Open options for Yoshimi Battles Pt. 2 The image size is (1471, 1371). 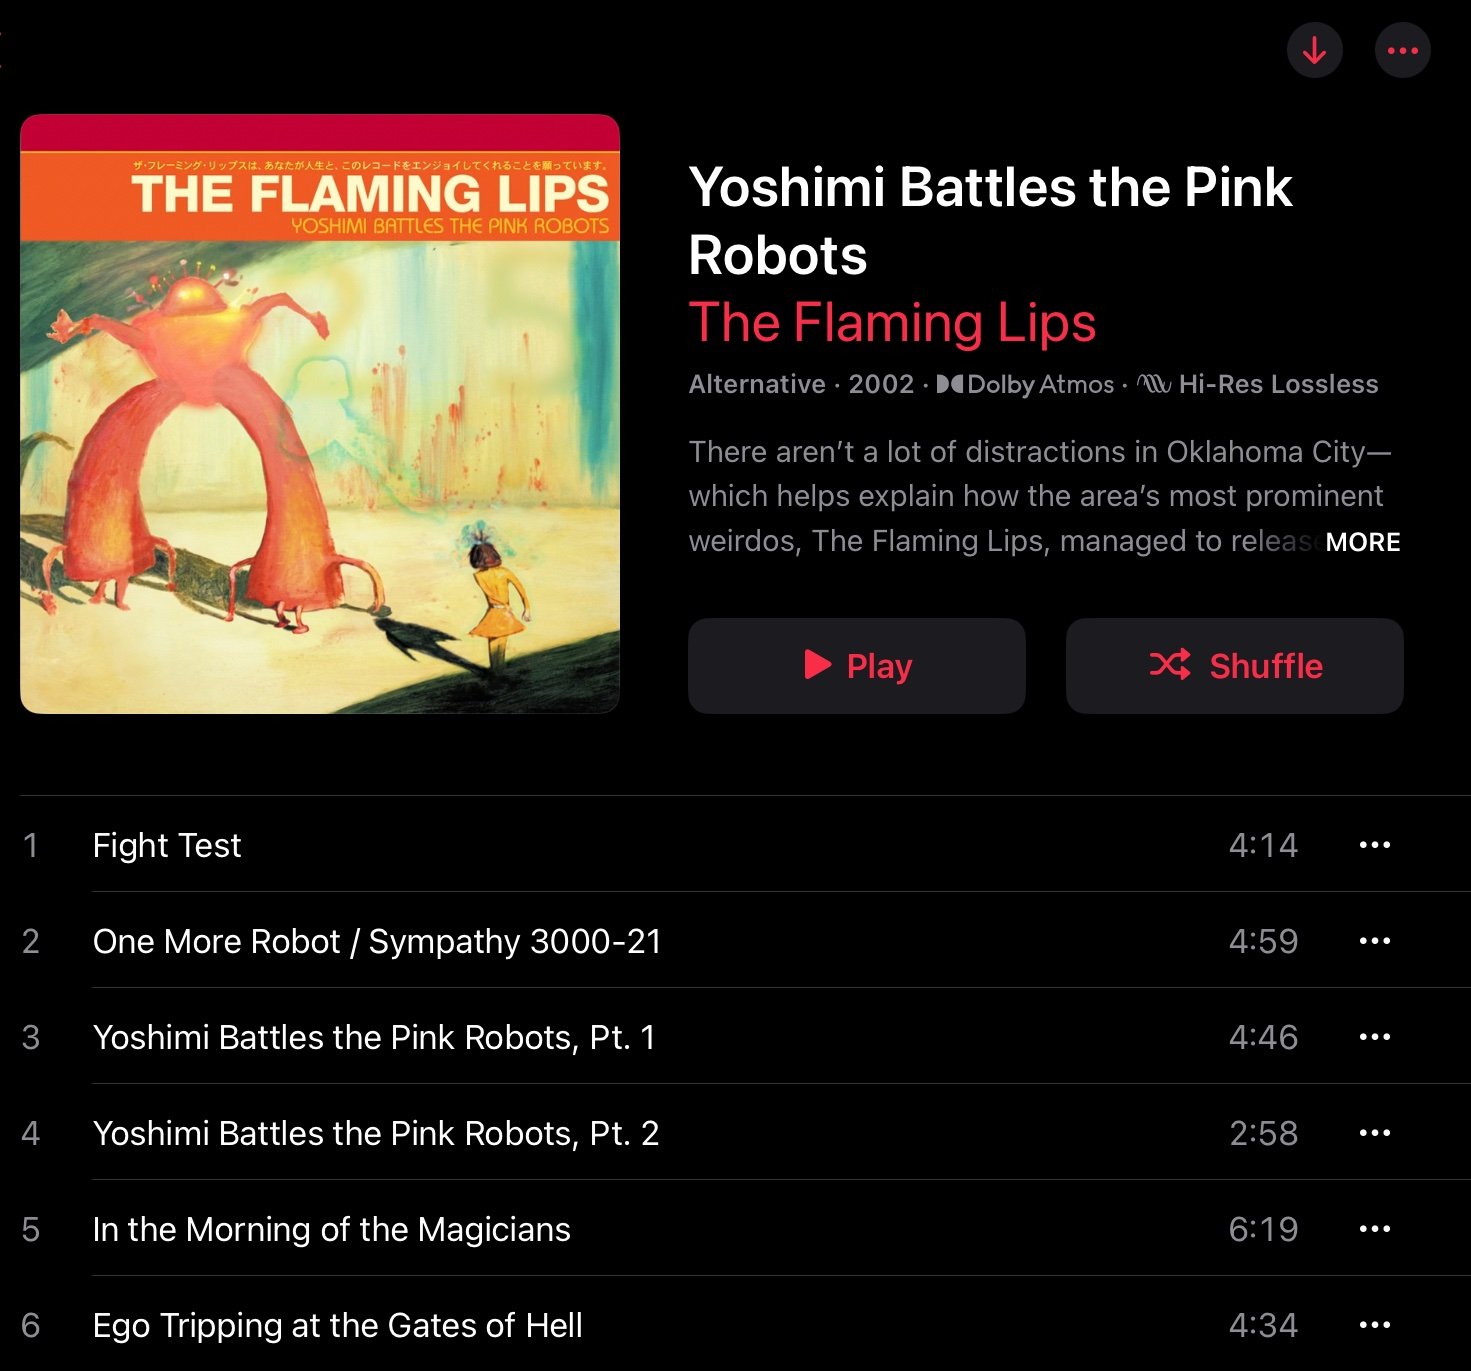(1375, 1133)
